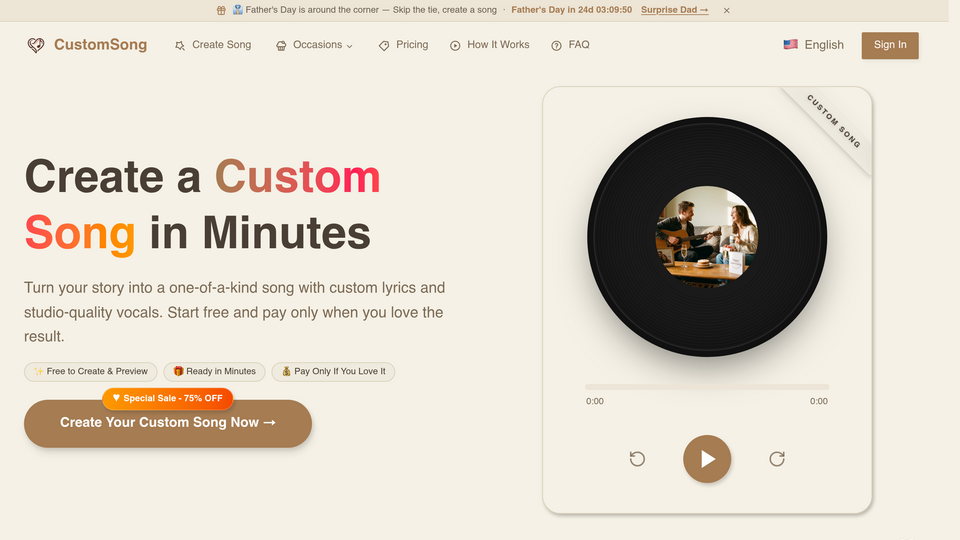Click the Father's Day countdown timer text
960x540 pixels.
click(571, 10)
